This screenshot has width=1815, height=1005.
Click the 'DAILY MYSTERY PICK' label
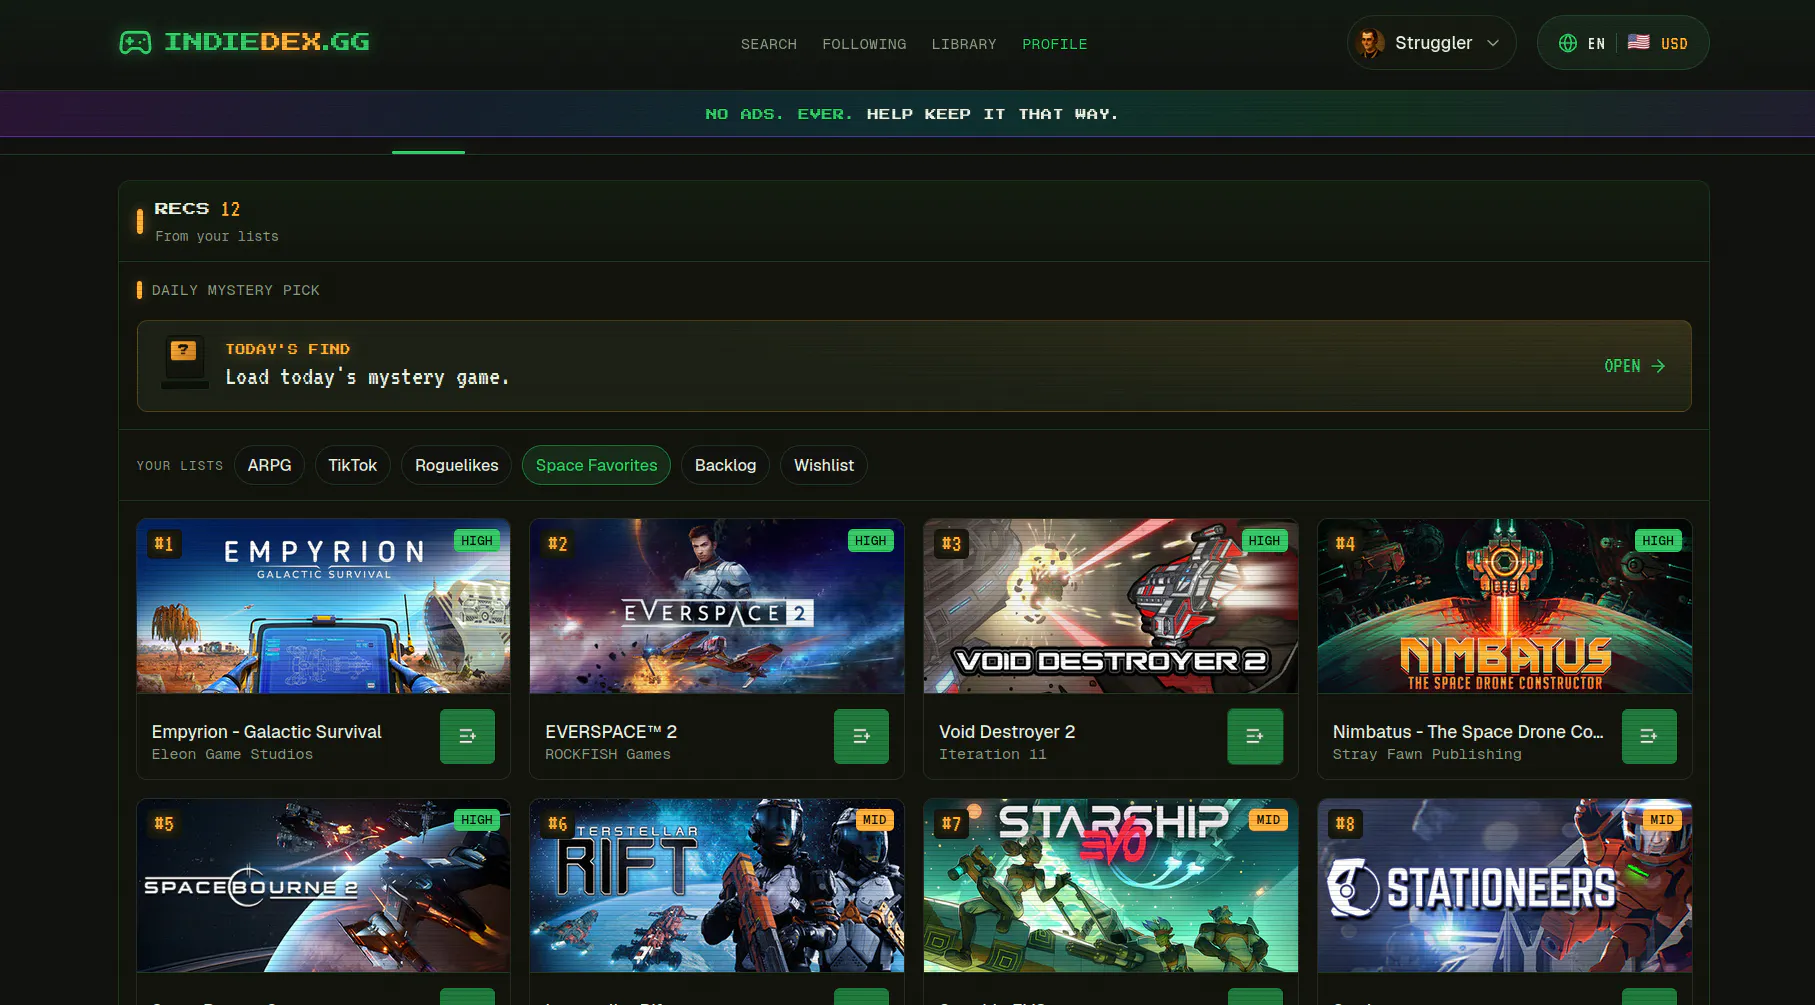[235, 291]
